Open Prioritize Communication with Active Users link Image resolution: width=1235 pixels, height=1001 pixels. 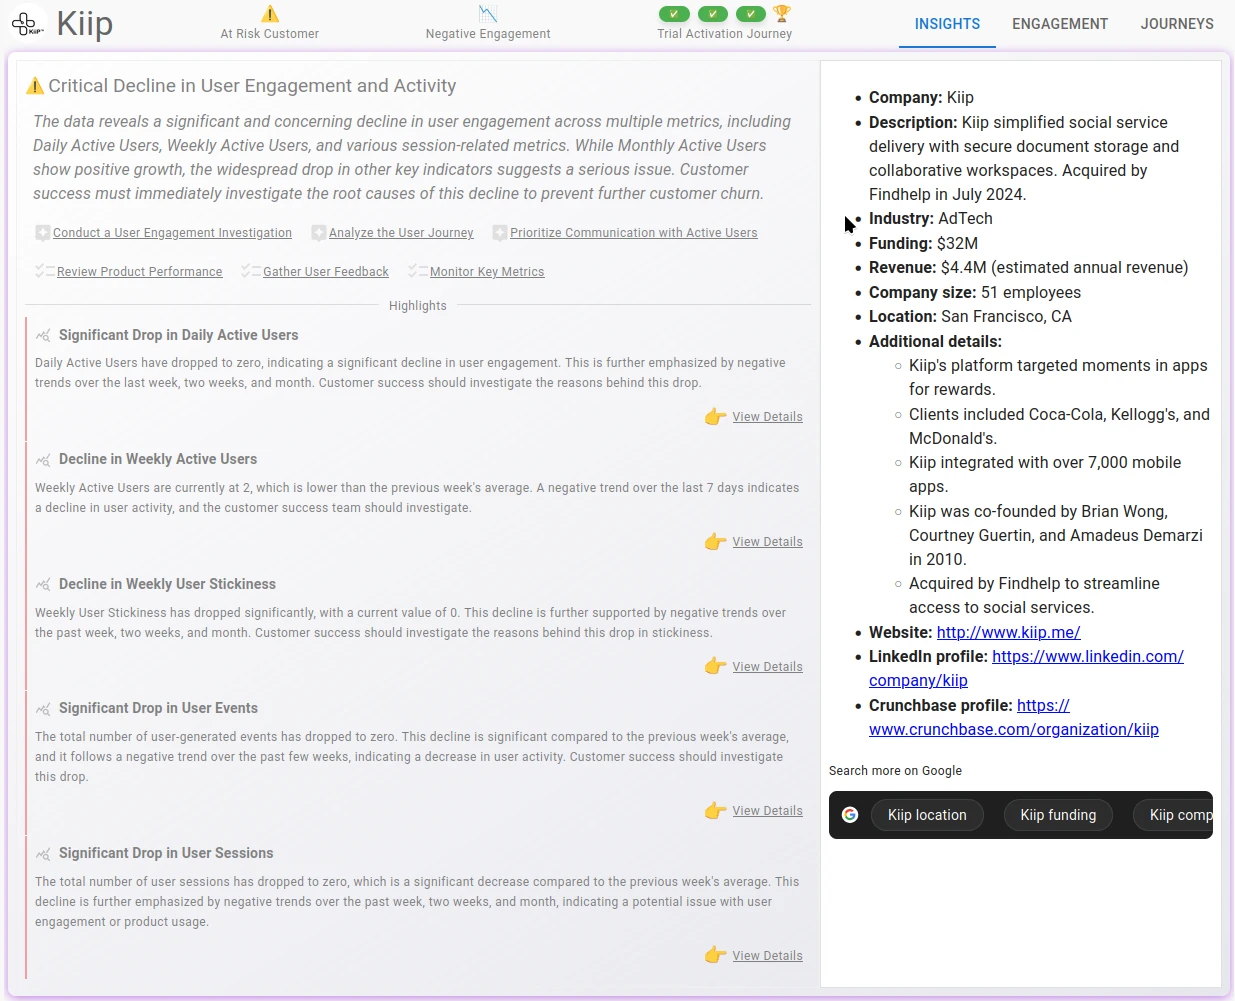click(x=634, y=233)
